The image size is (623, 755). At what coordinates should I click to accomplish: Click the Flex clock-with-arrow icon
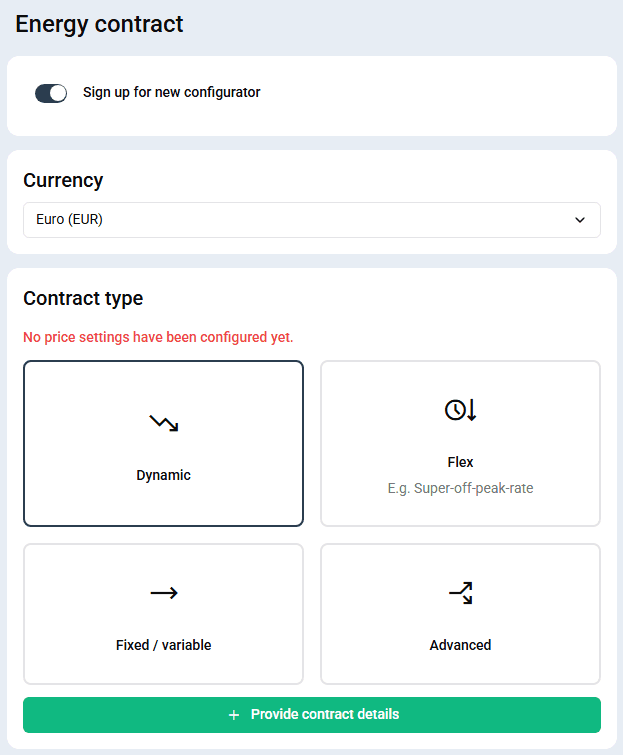pos(460,409)
